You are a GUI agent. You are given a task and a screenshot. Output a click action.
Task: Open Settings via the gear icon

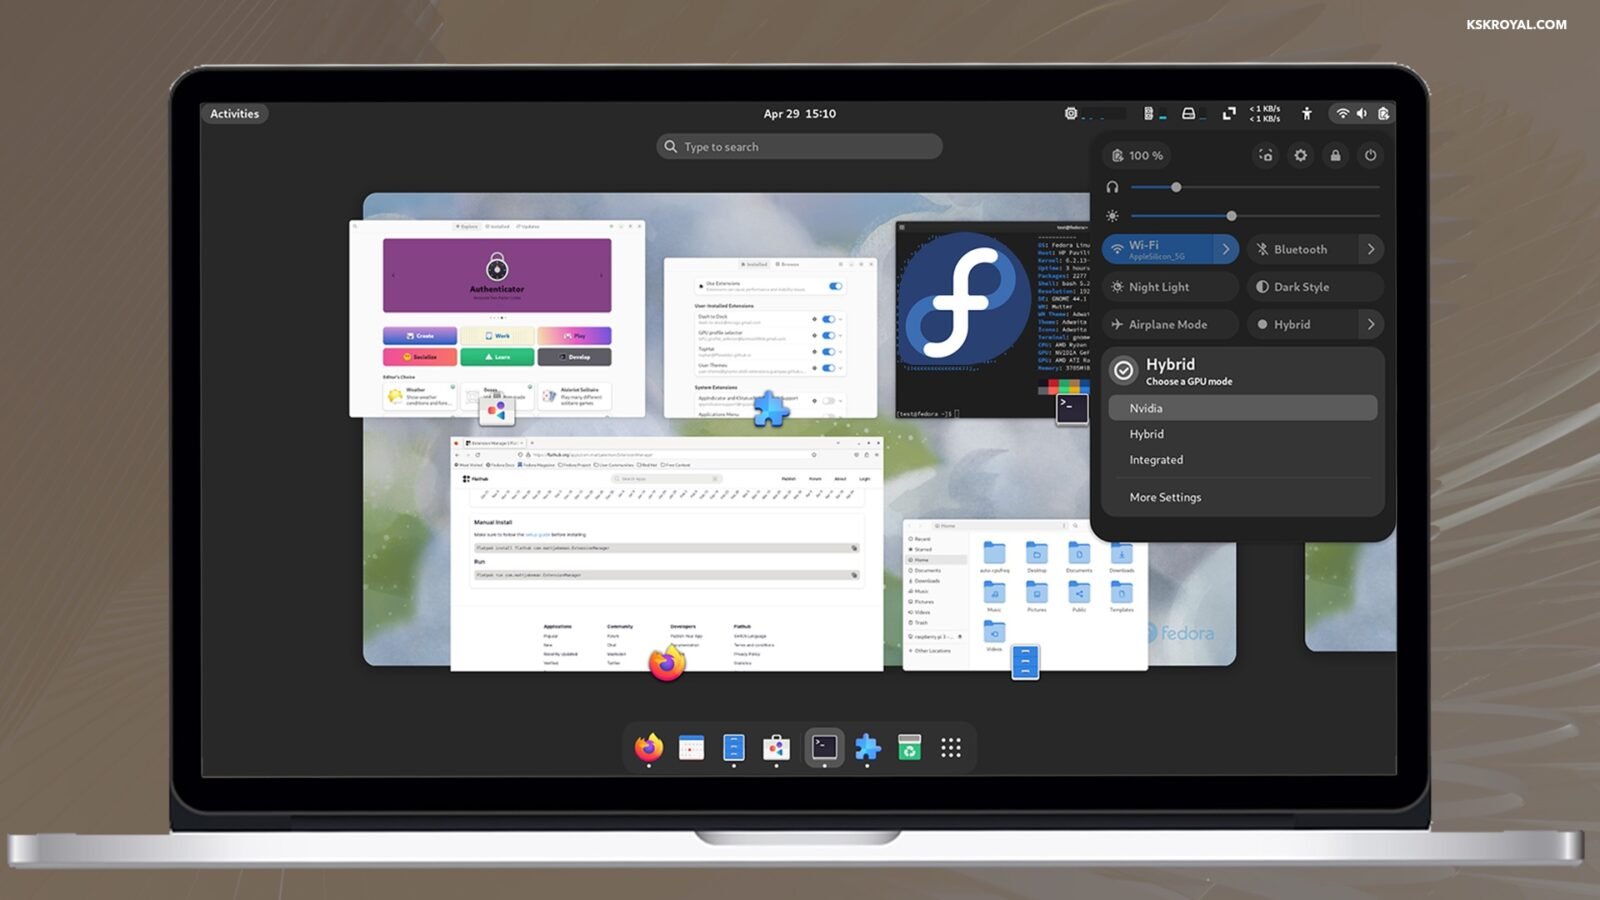1300,156
